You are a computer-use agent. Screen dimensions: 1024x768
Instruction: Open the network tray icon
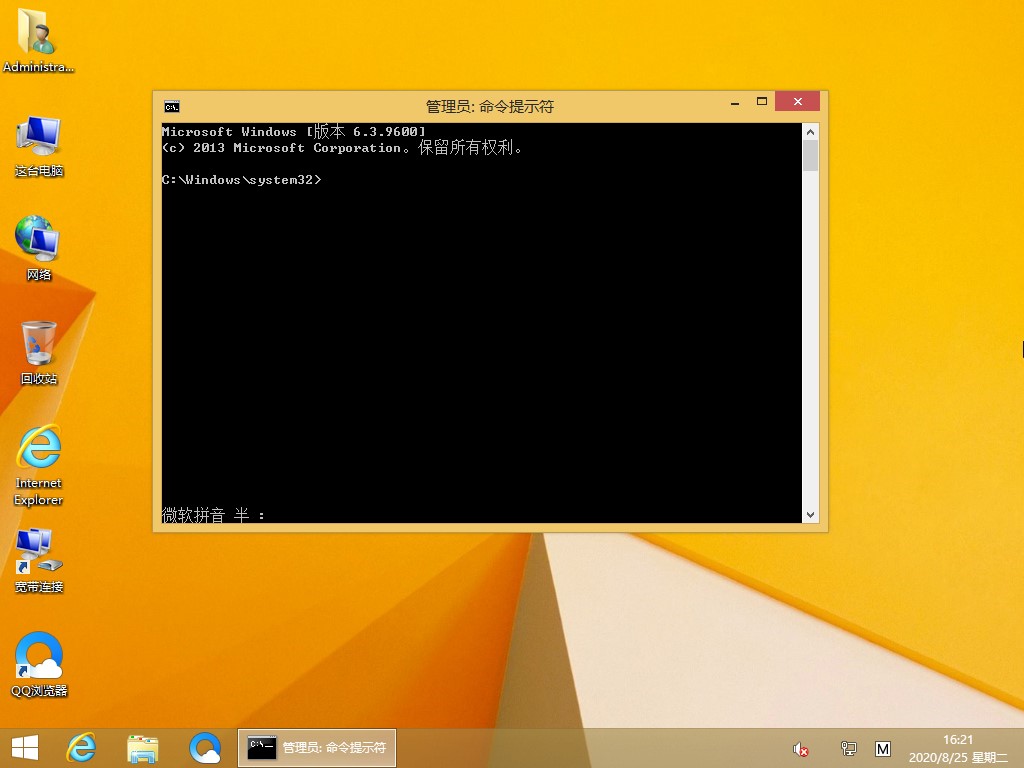[849, 748]
